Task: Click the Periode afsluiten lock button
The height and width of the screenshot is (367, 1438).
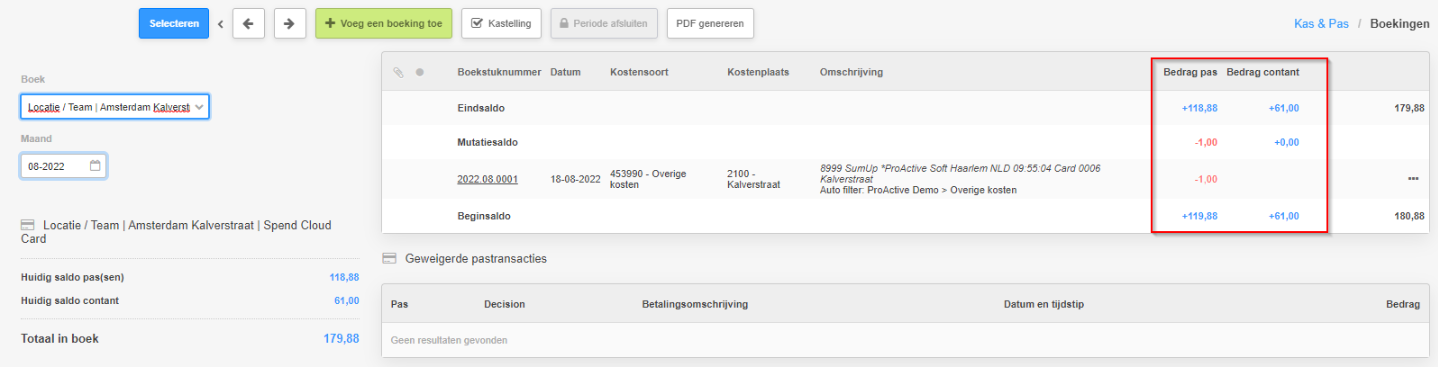Action: pyautogui.click(x=604, y=23)
